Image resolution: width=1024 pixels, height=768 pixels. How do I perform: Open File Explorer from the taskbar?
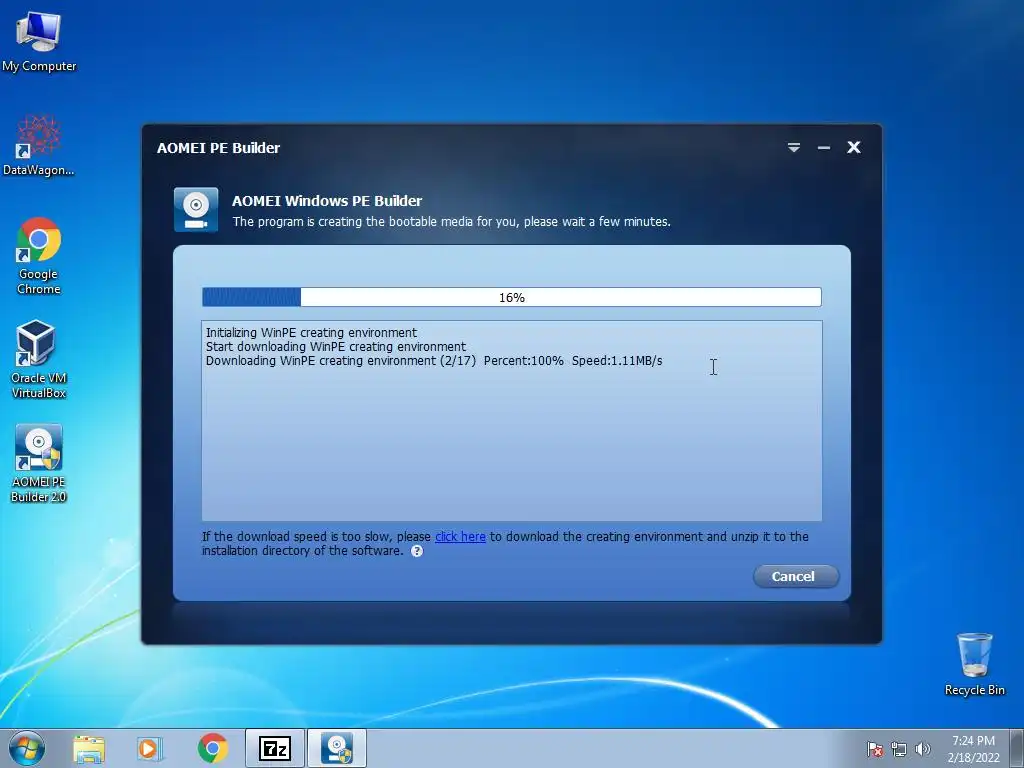coord(88,748)
